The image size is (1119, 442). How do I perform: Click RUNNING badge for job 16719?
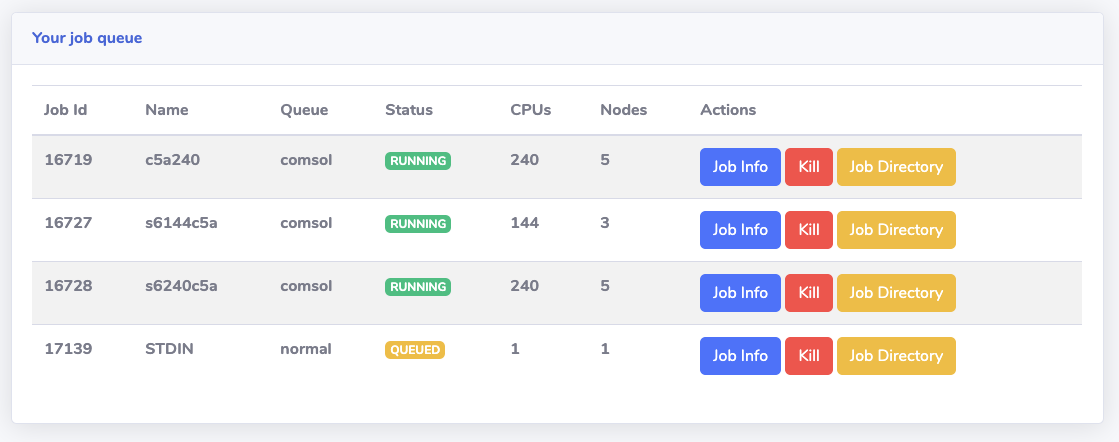coord(418,161)
